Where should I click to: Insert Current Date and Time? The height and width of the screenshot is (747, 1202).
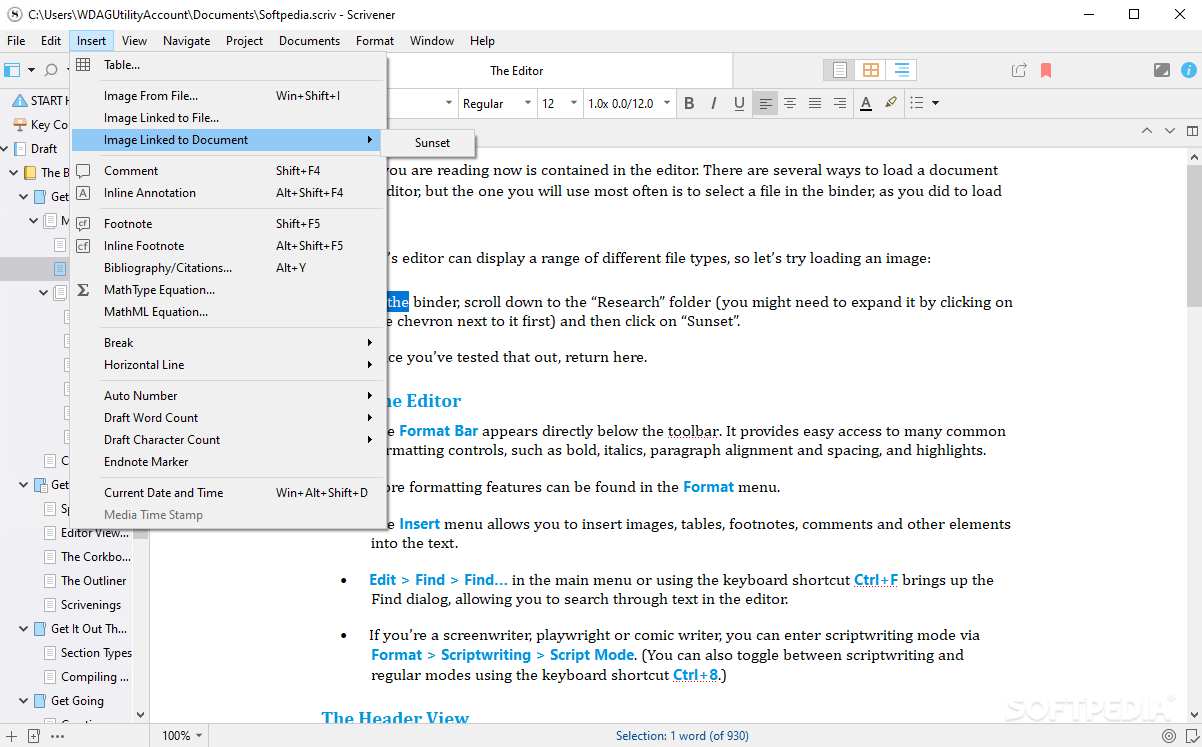(229, 493)
